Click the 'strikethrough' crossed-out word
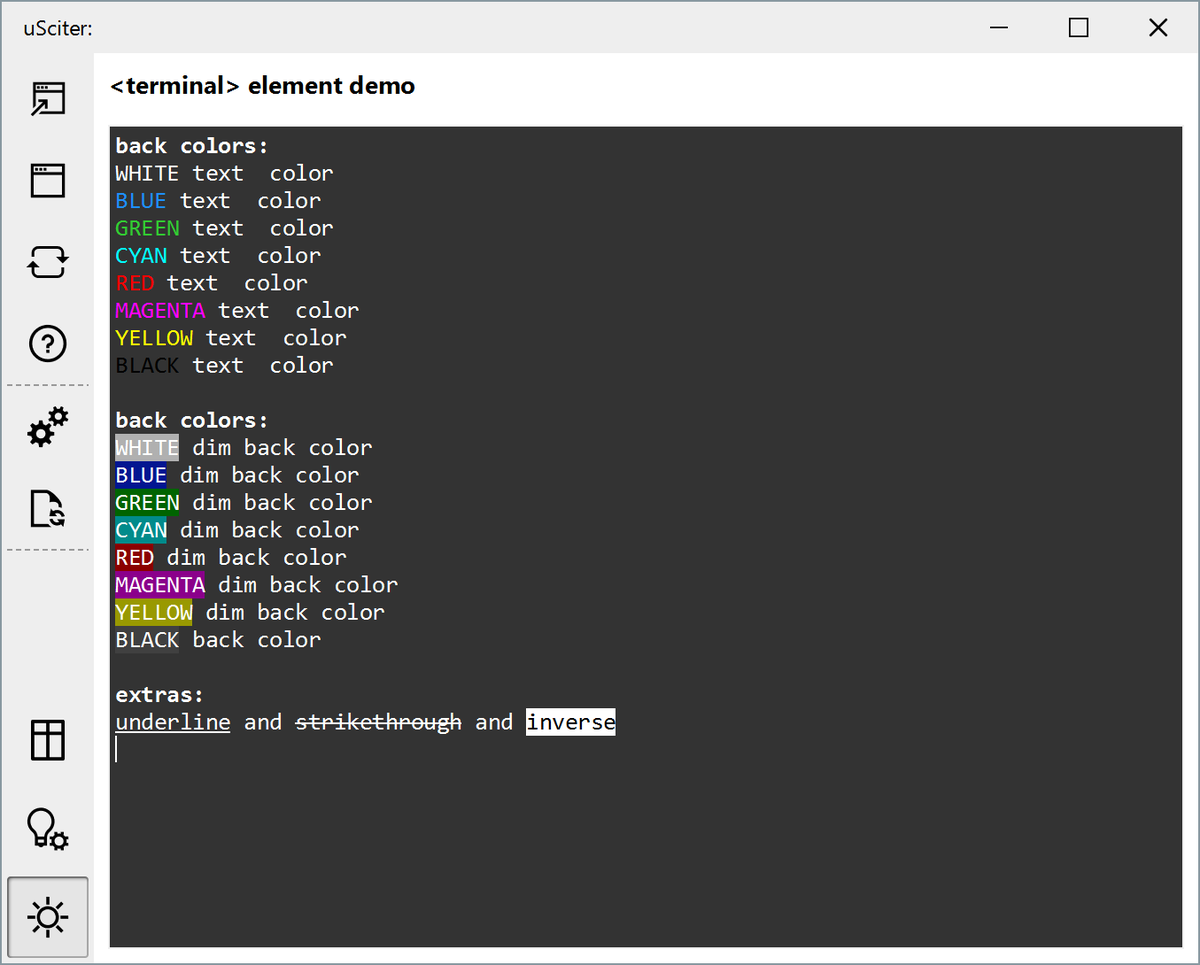The width and height of the screenshot is (1200, 965). [x=379, y=722]
